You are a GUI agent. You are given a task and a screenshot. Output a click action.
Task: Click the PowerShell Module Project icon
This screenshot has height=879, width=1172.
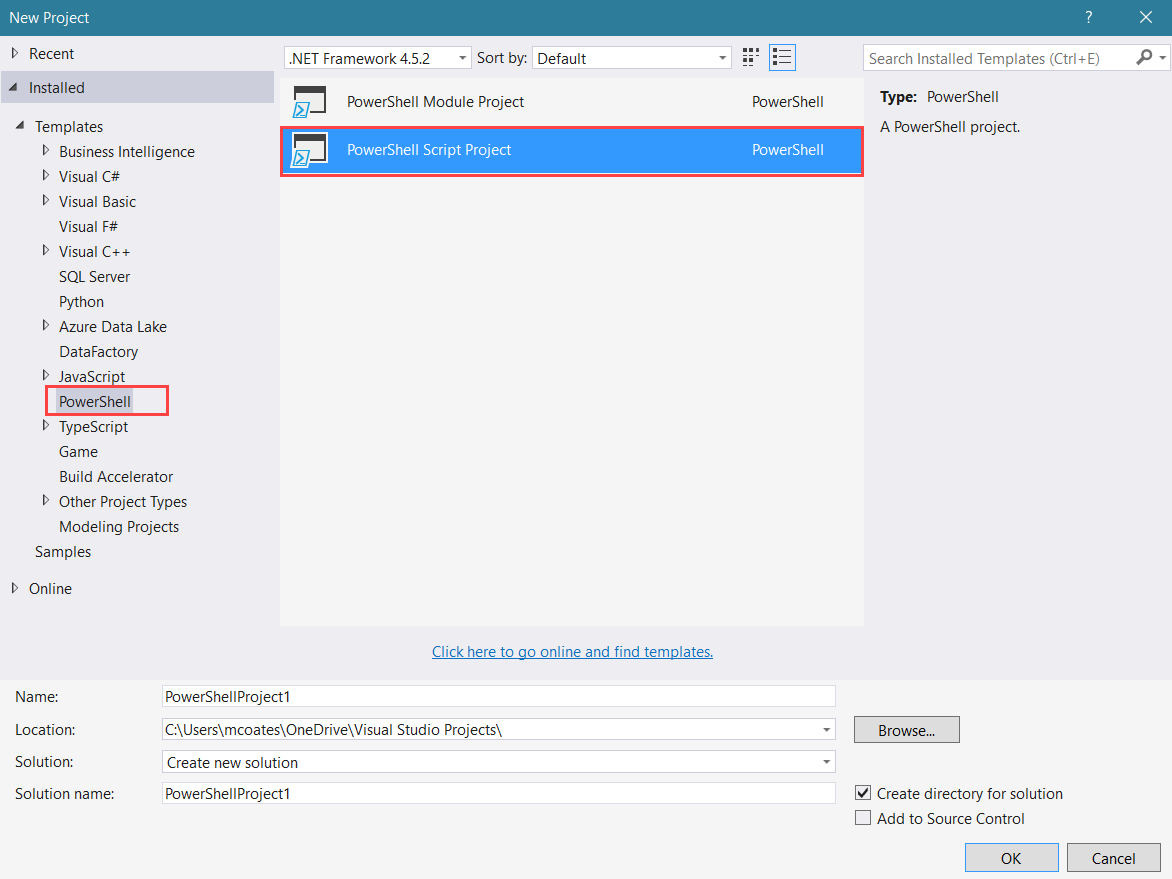click(x=309, y=102)
